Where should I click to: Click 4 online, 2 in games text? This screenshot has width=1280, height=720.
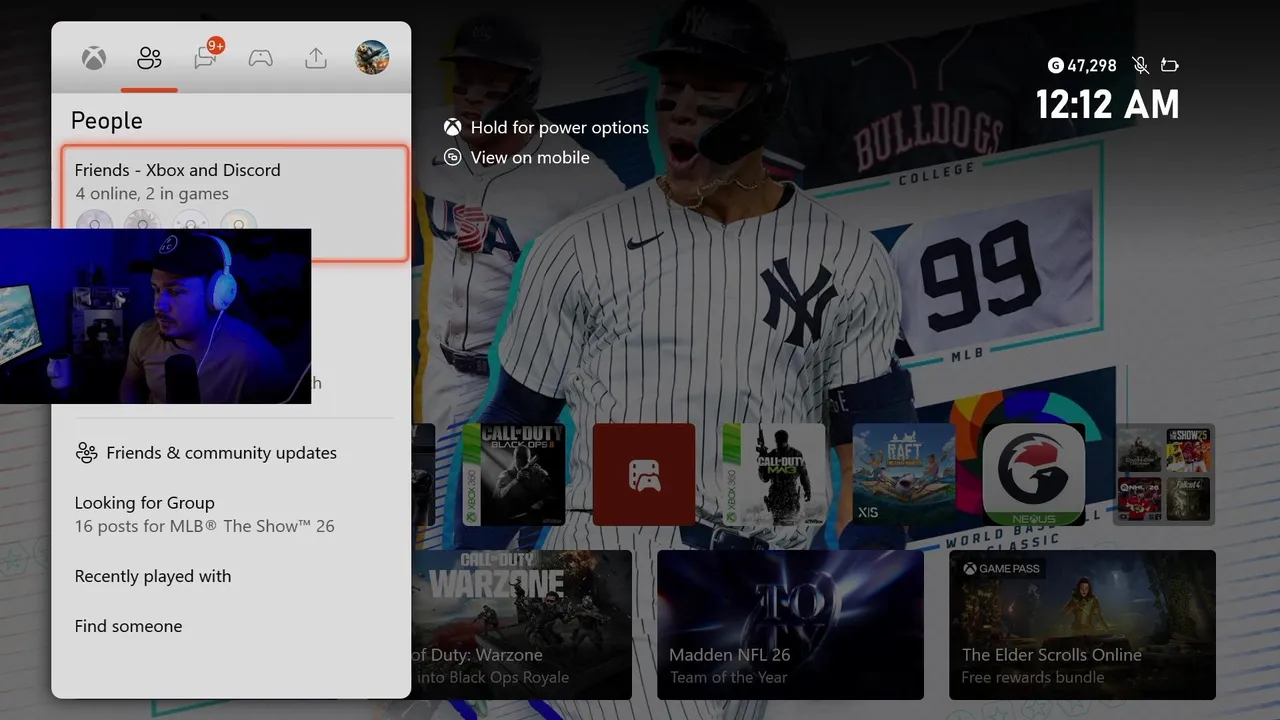tap(152, 194)
